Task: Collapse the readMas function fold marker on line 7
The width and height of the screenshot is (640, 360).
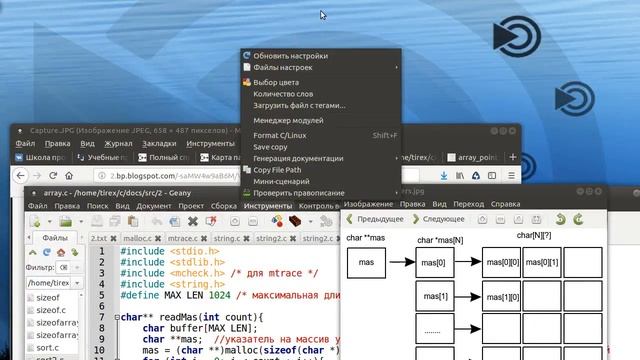Action: tap(117, 317)
